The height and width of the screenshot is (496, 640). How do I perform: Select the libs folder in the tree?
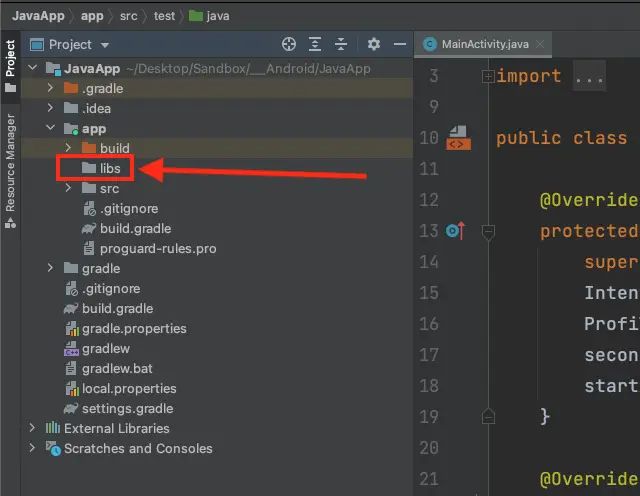coord(101,168)
